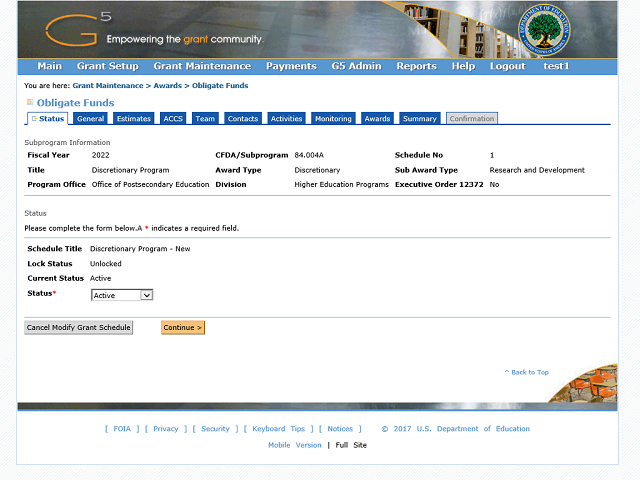Click the Unlocked lock status value
The image size is (640, 480).
pyautogui.click(x=106, y=264)
